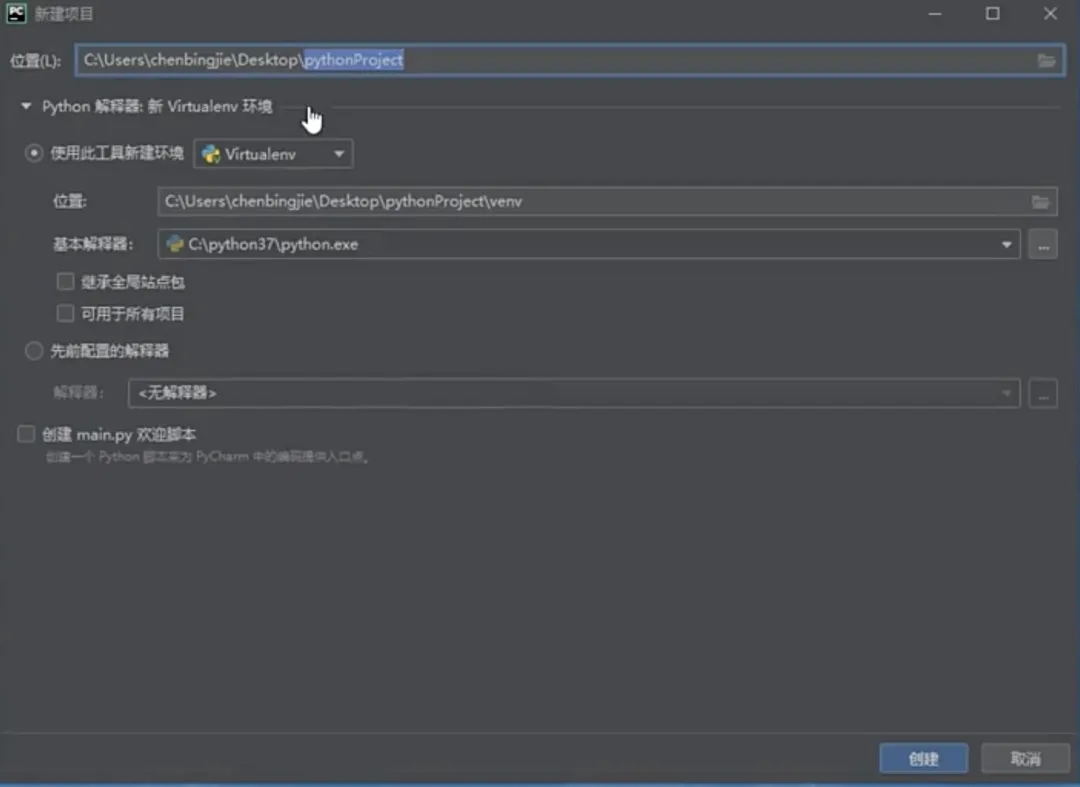Click the venv location path field
This screenshot has height=787, width=1080.
coord(607,202)
